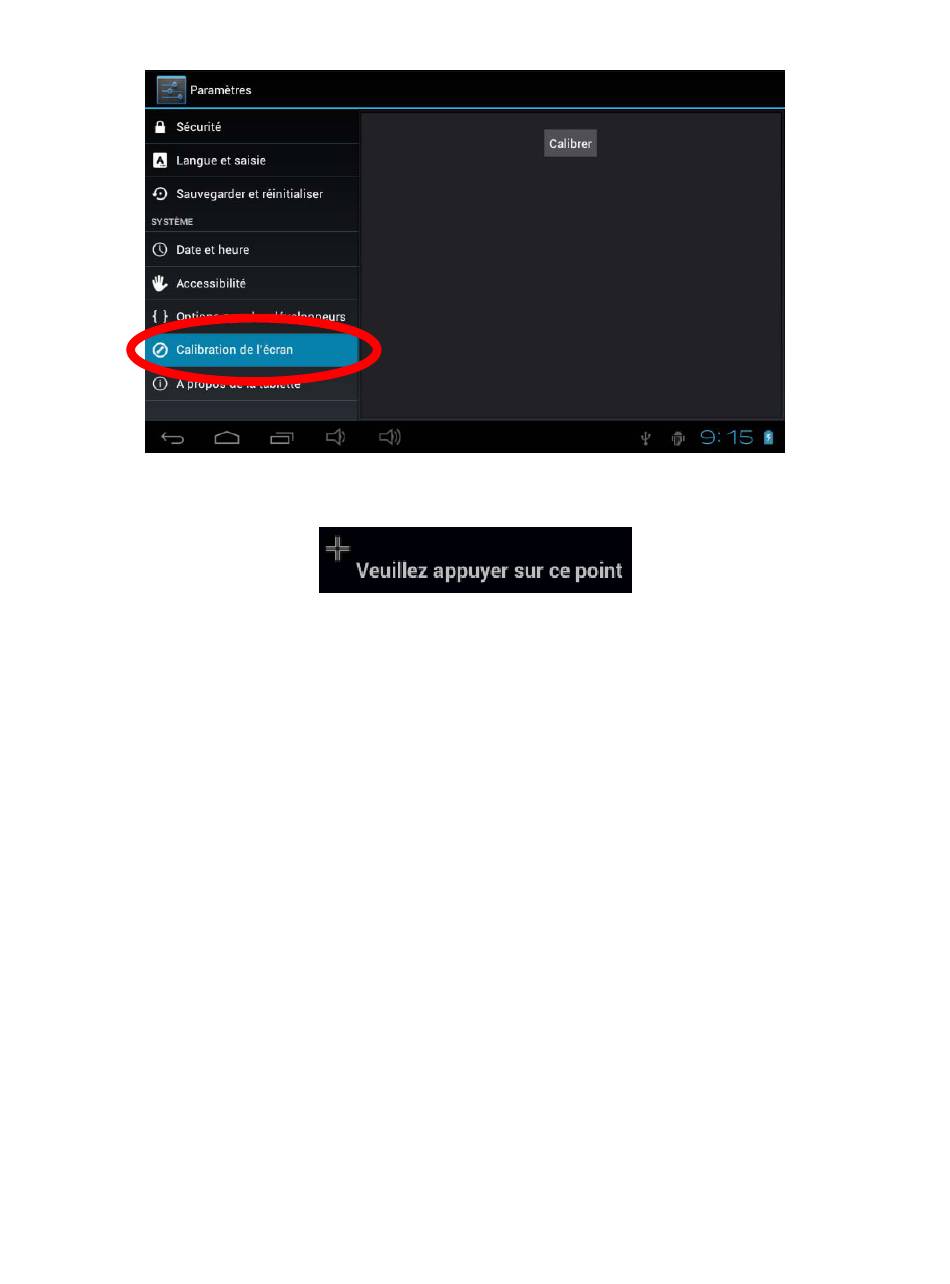Choose Calibration de l'écran entry
Image resolution: width=950 pixels, height=1284 pixels.
tap(252, 350)
